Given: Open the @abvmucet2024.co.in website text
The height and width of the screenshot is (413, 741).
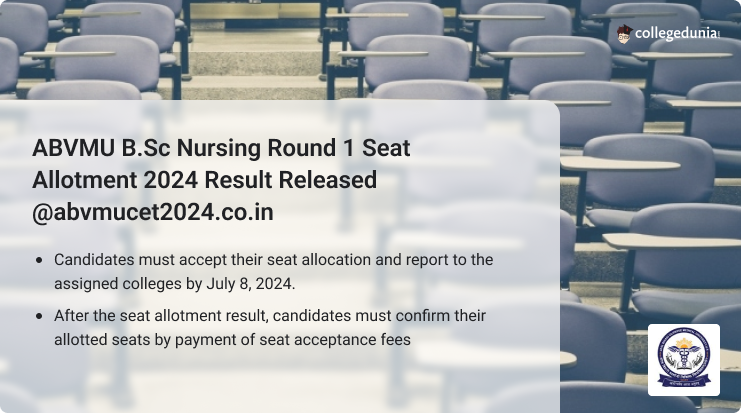Looking at the screenshot, I should pos(153,212).
